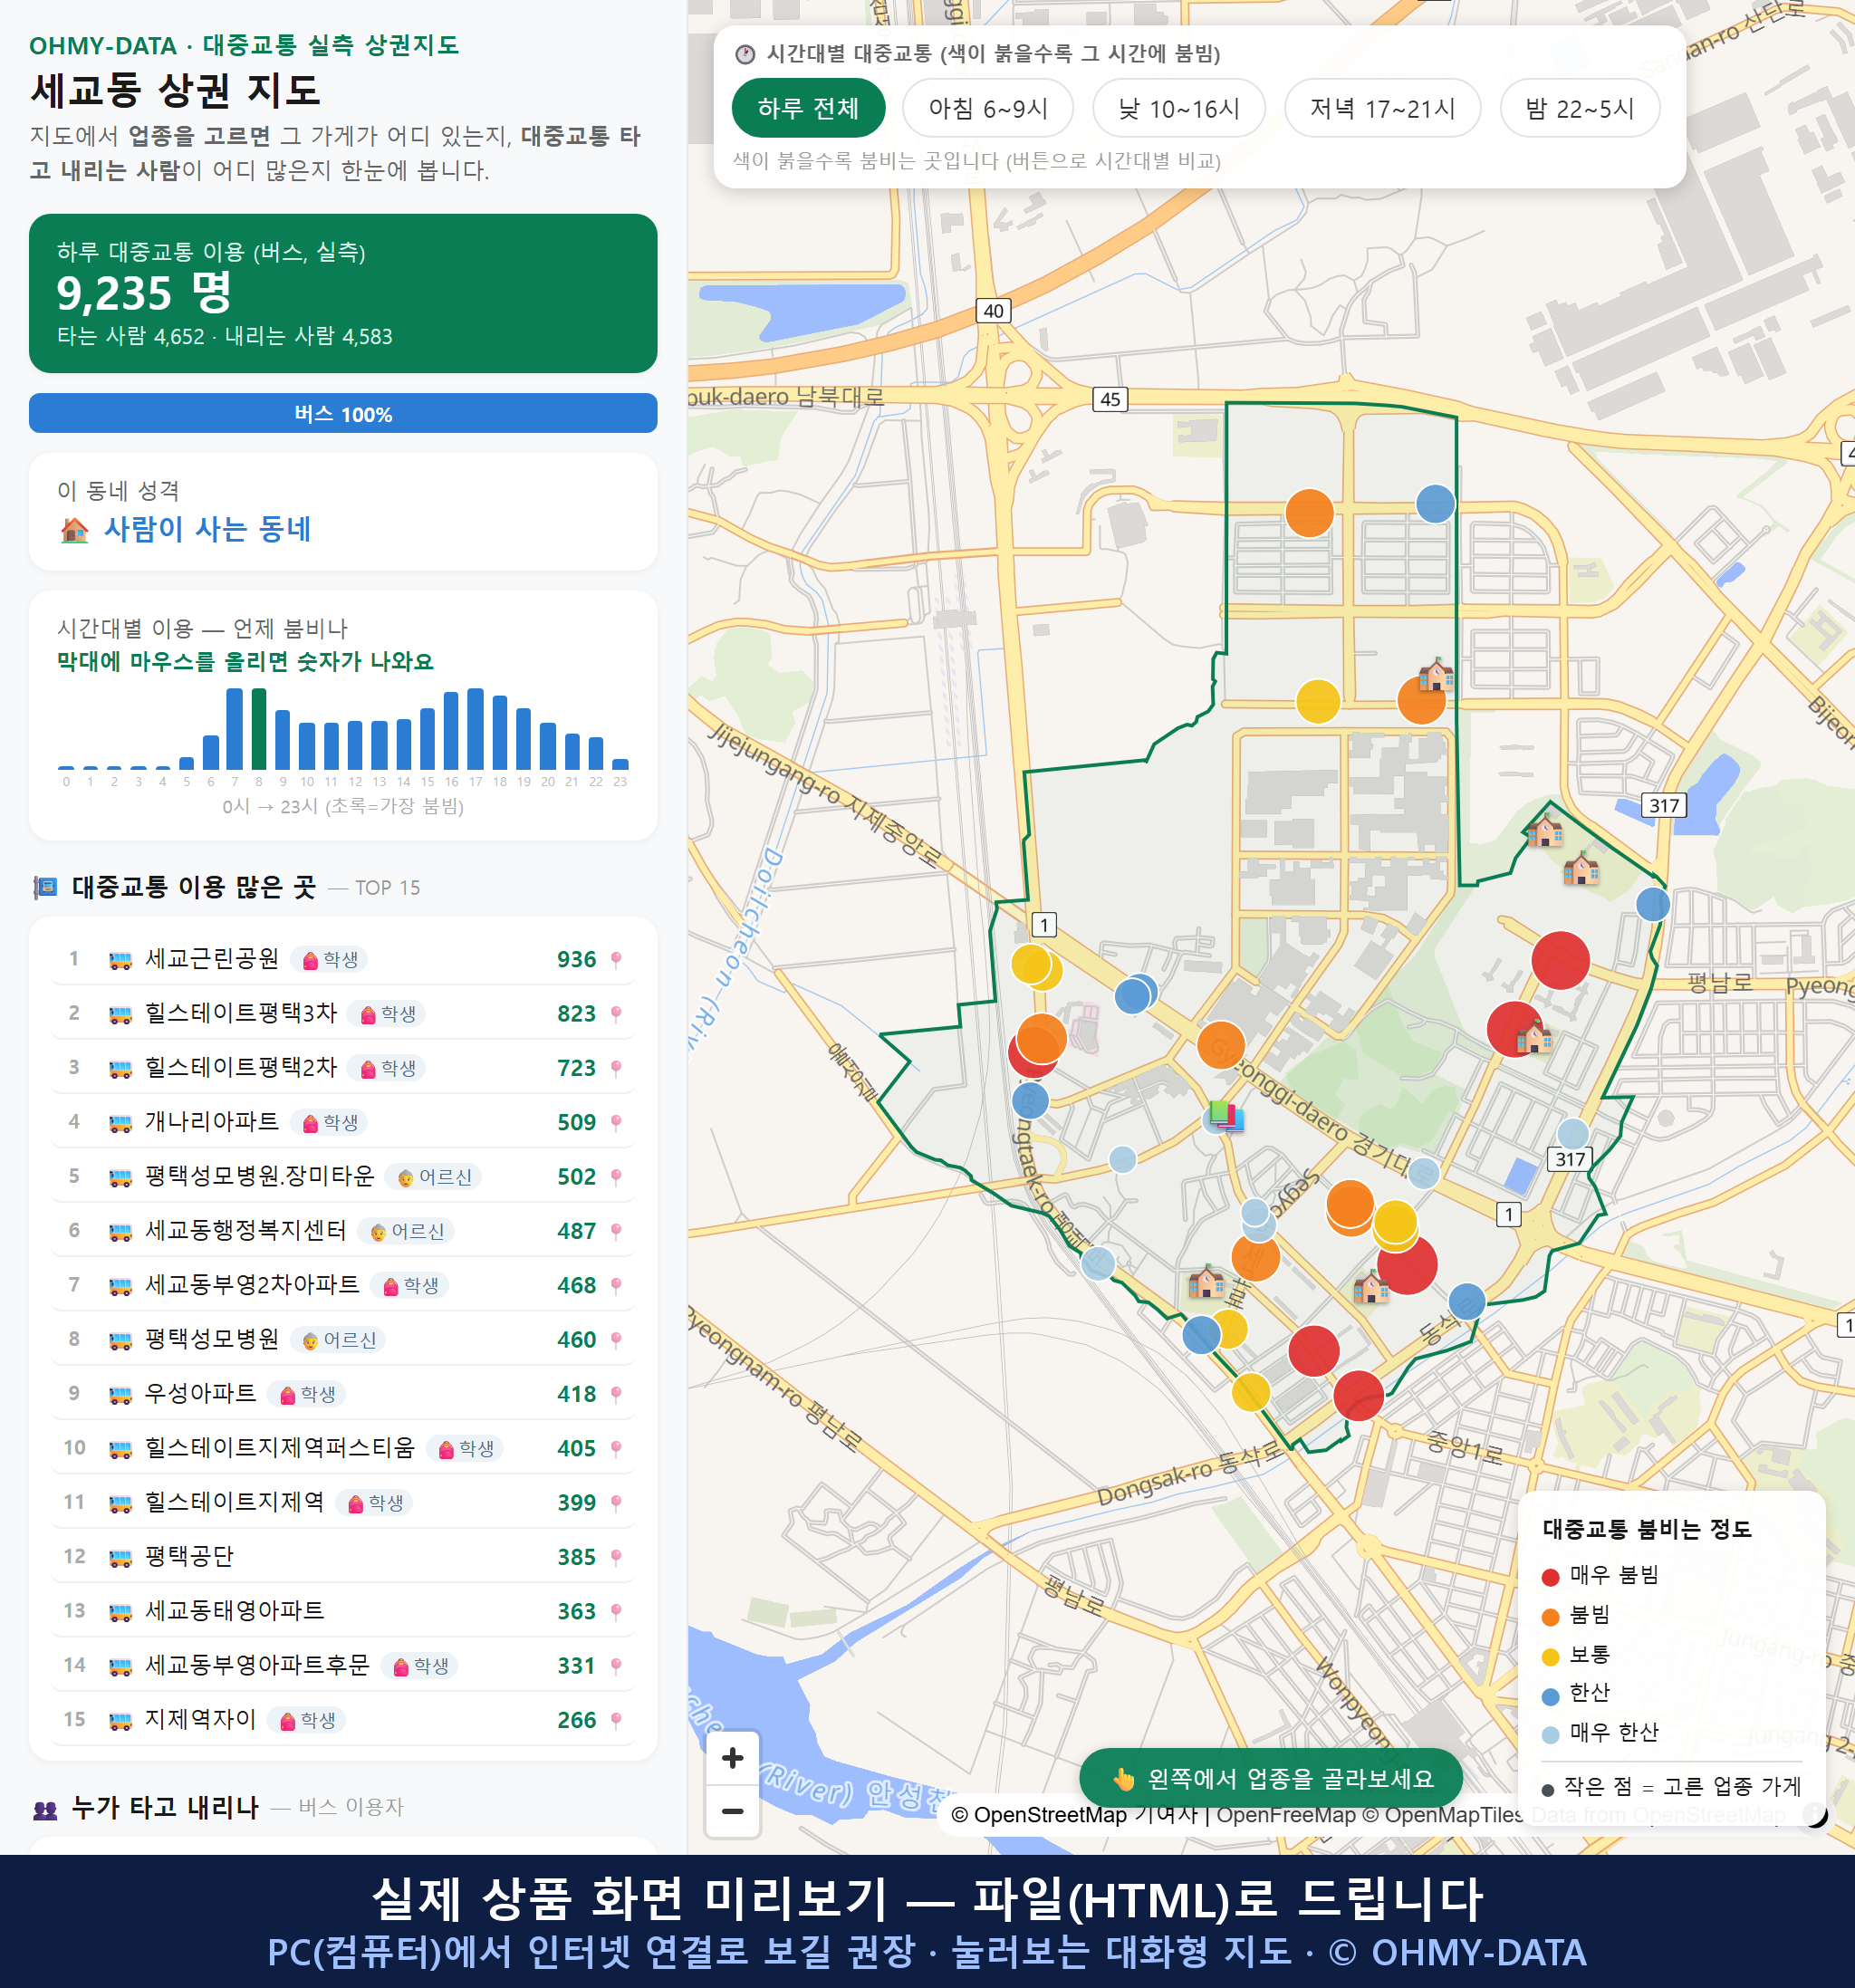Switch to 낮 10~16시 time filter

point(1178,108)
